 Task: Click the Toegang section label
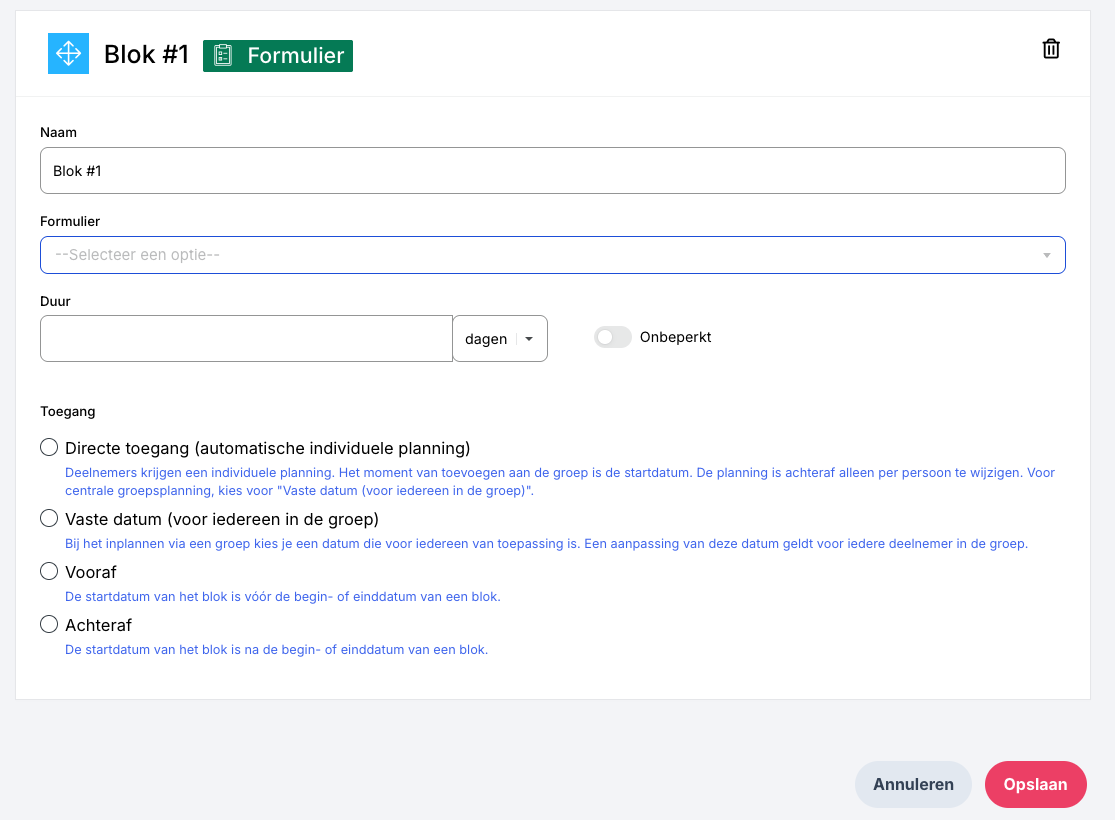pos(67,411)
